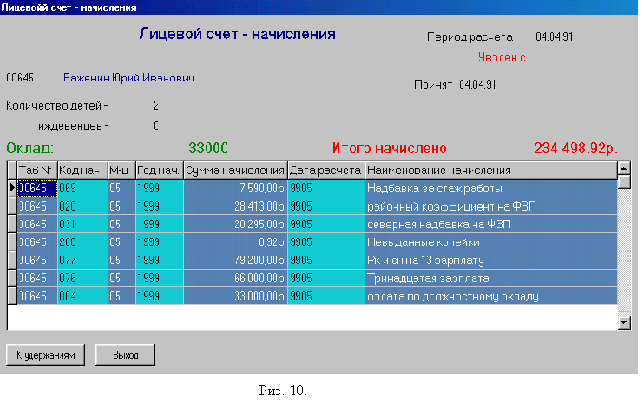The width and height of the screenshot is (641, 401).
Task: Select row selector for code 078 row
Action: (12, 278)
